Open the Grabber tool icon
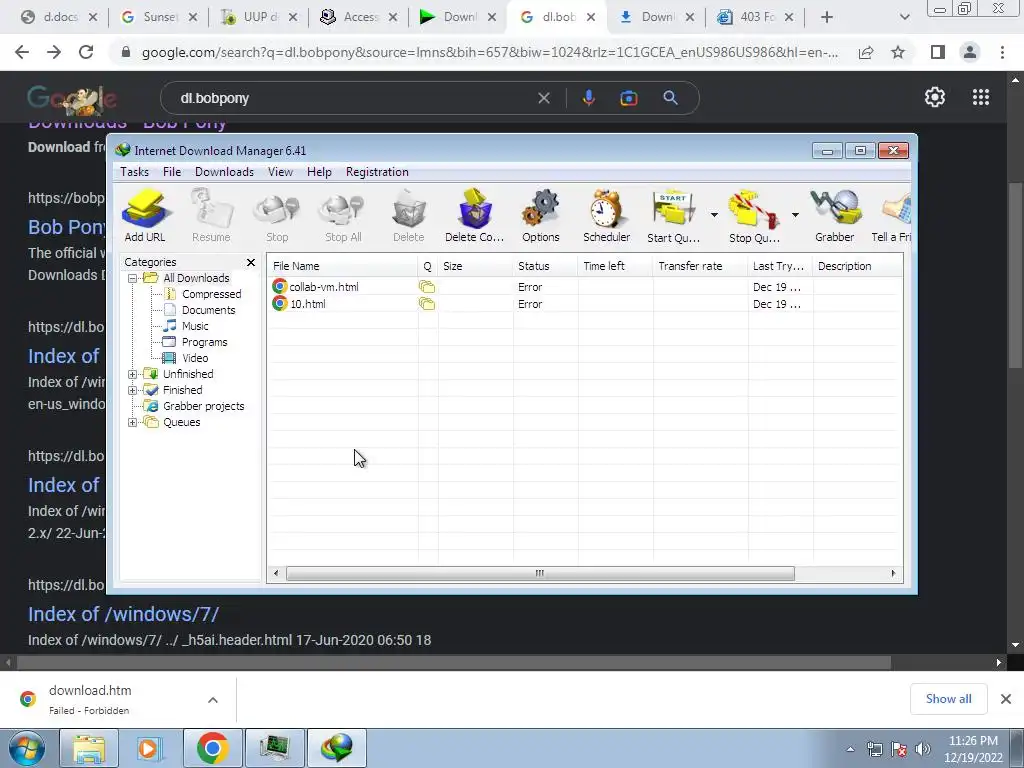 [x=835, y=216]
